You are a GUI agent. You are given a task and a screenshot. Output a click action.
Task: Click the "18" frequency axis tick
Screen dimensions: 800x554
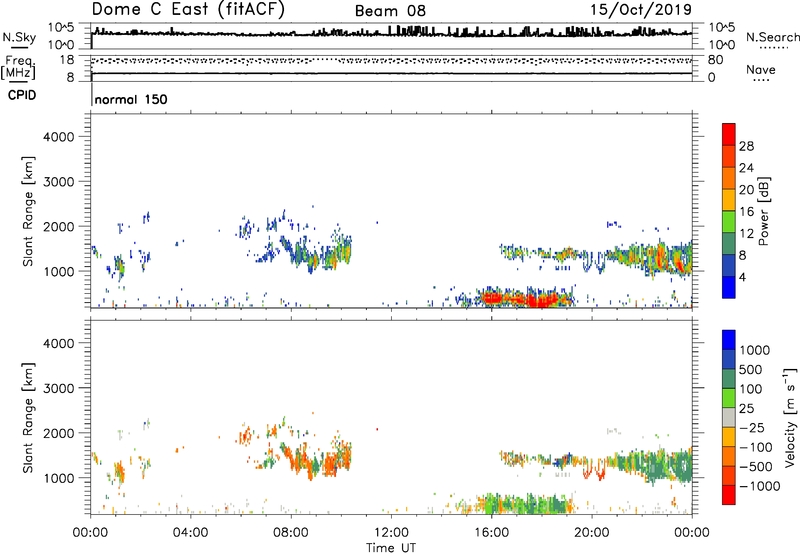pyautogui.click(x=67, y=60)
